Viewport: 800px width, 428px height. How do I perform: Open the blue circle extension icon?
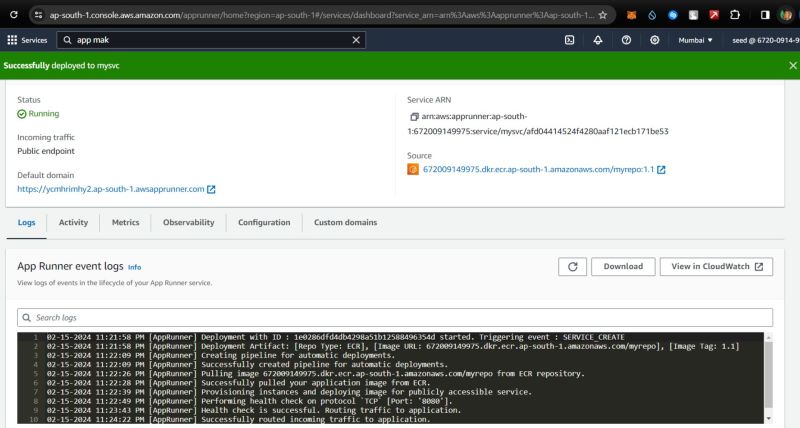(x=673, y=15)
